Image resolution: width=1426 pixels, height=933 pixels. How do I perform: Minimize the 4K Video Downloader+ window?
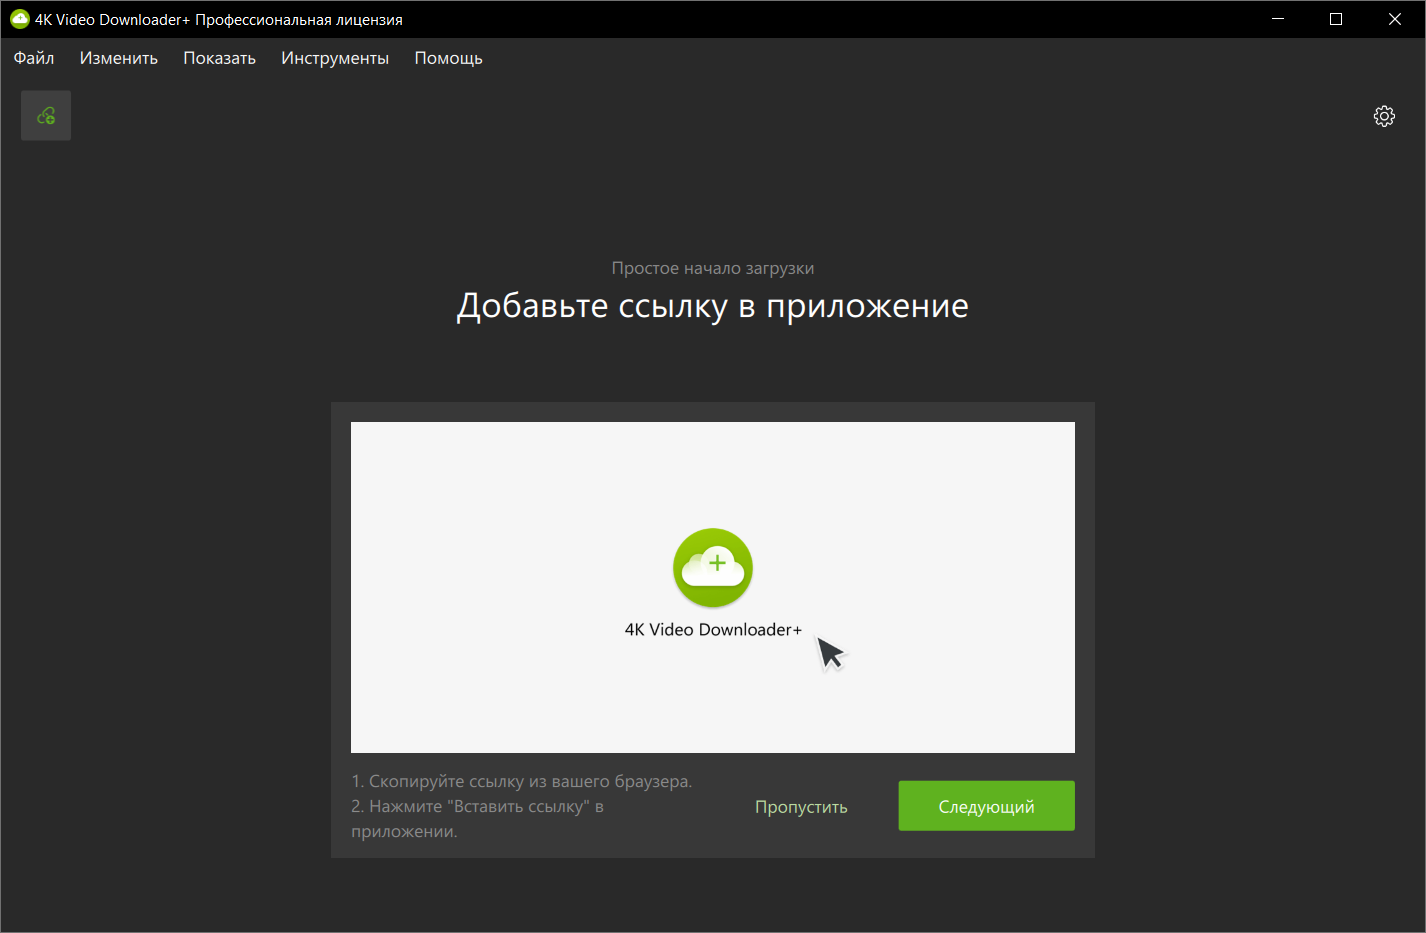pyautogui.click(x=1278, y=19)
